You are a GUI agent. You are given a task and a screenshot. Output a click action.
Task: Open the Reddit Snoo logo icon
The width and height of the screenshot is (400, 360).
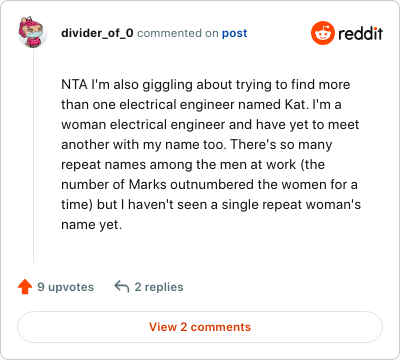323,33
